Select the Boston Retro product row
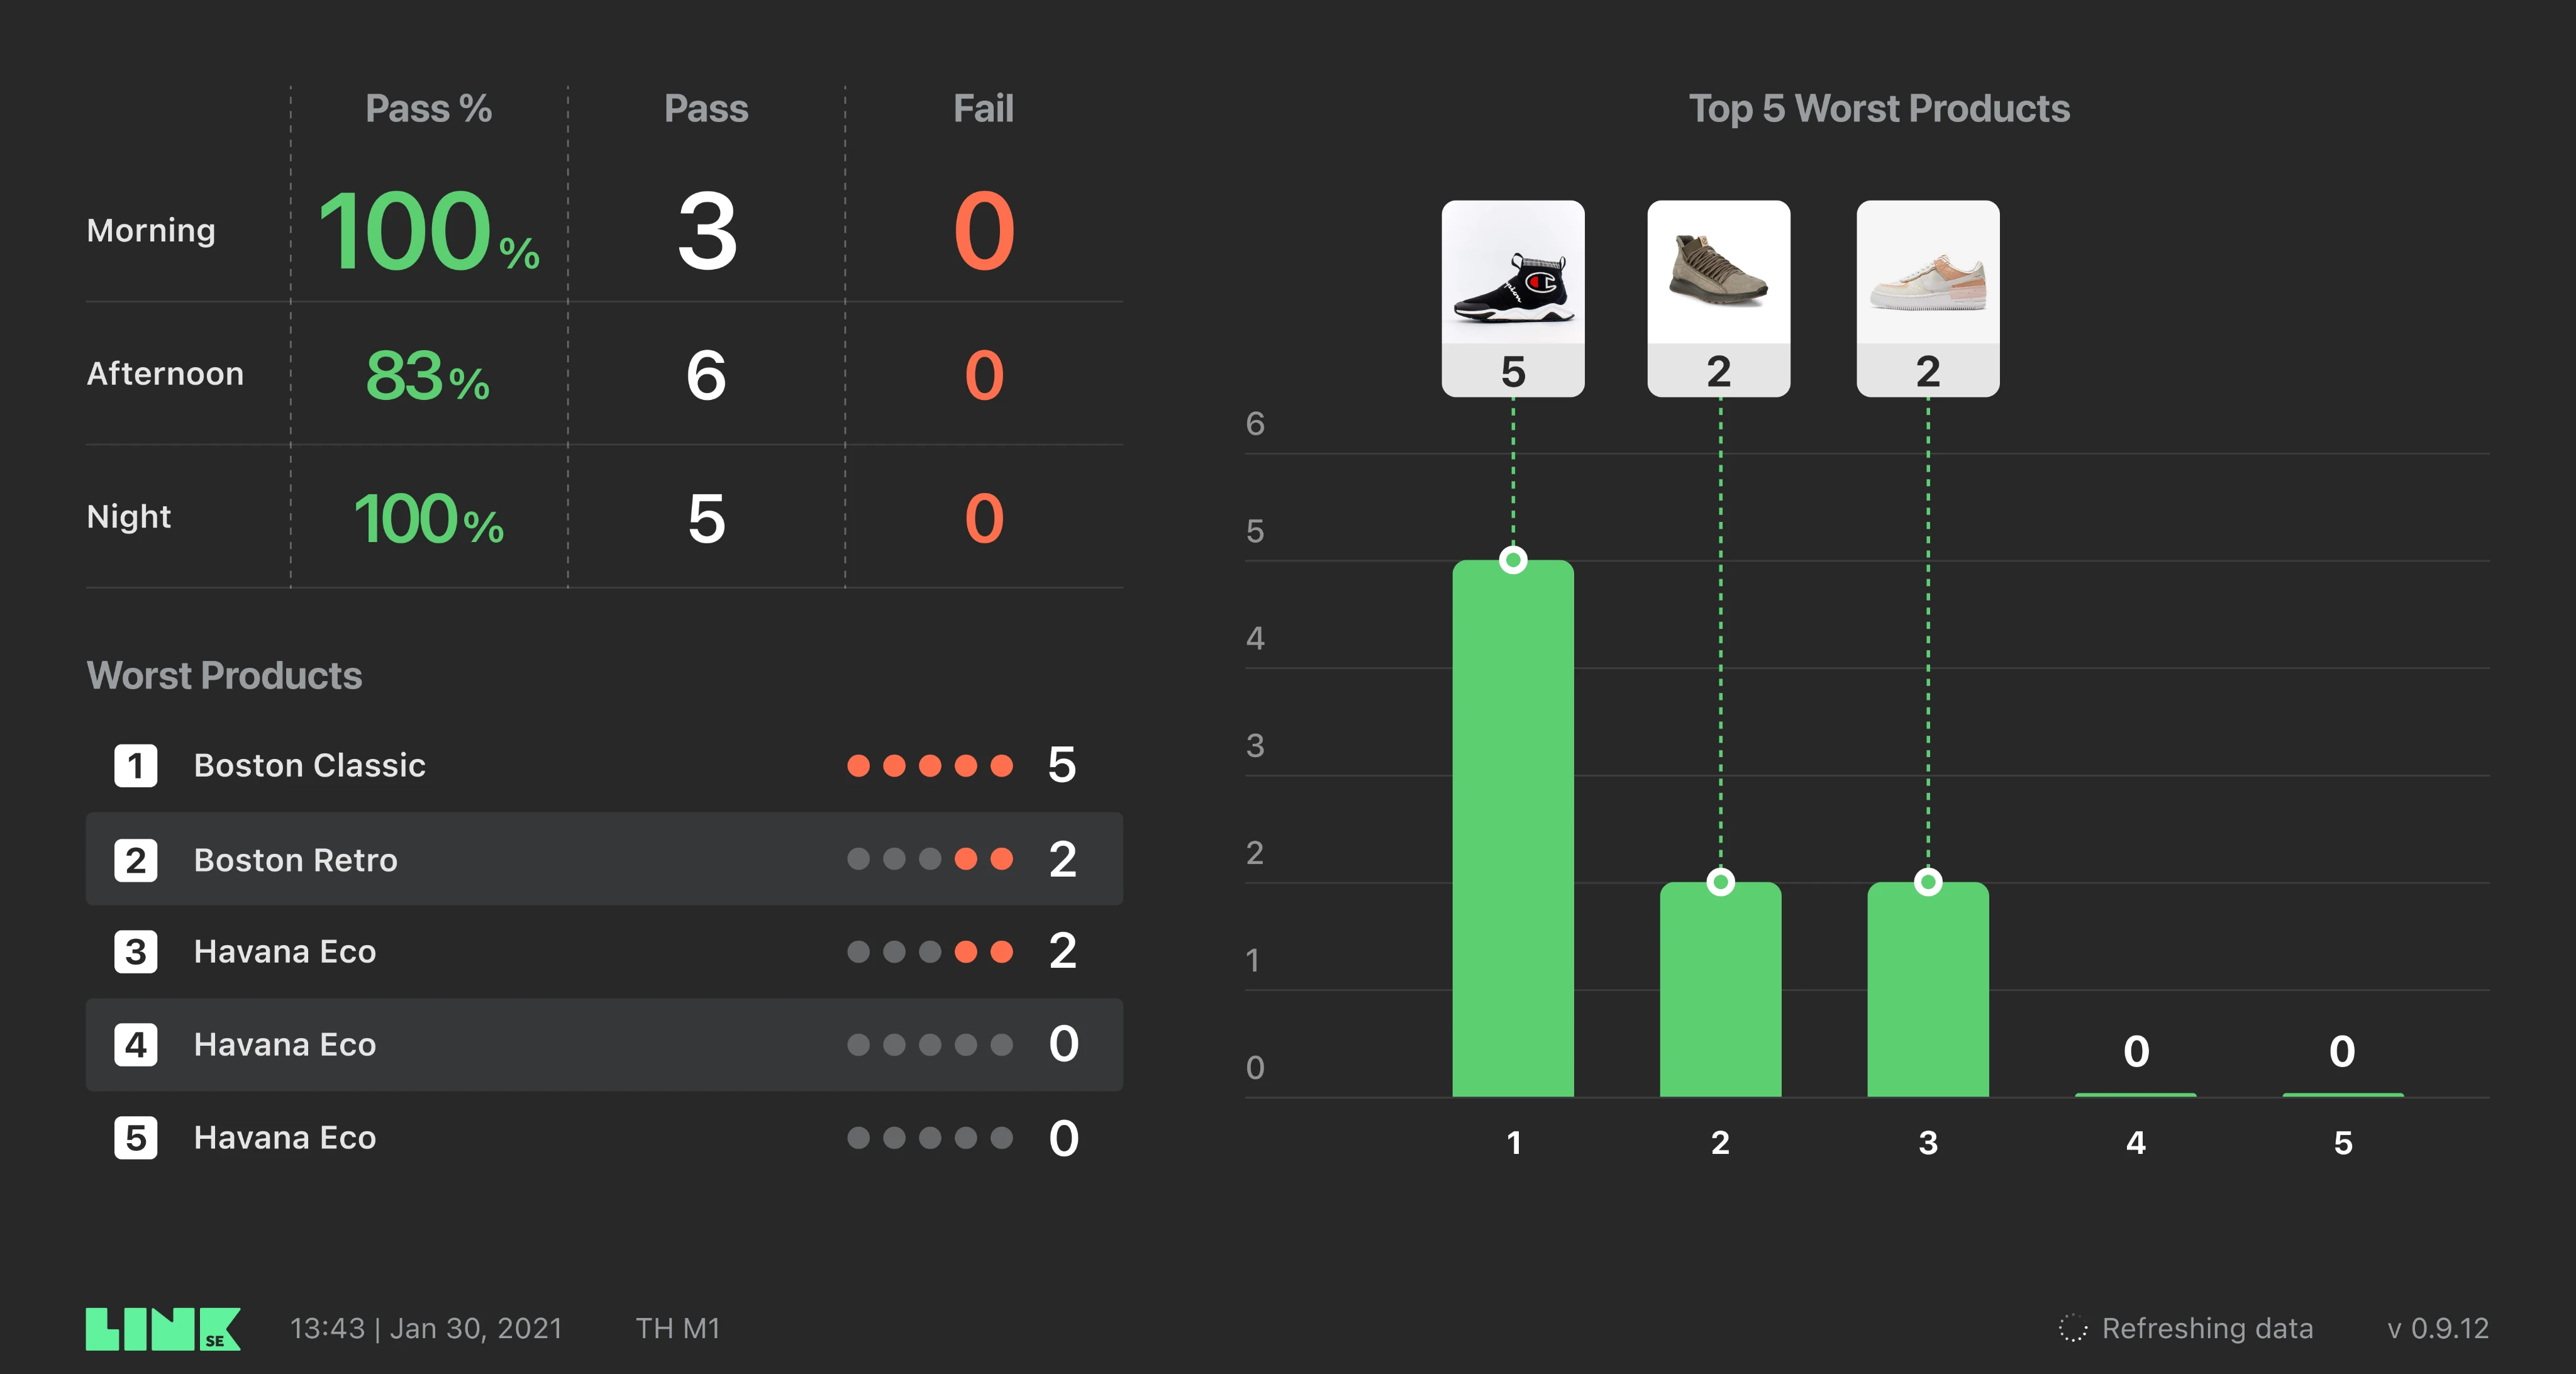This screenshot has height=1374, width=2576. (604, 859)
